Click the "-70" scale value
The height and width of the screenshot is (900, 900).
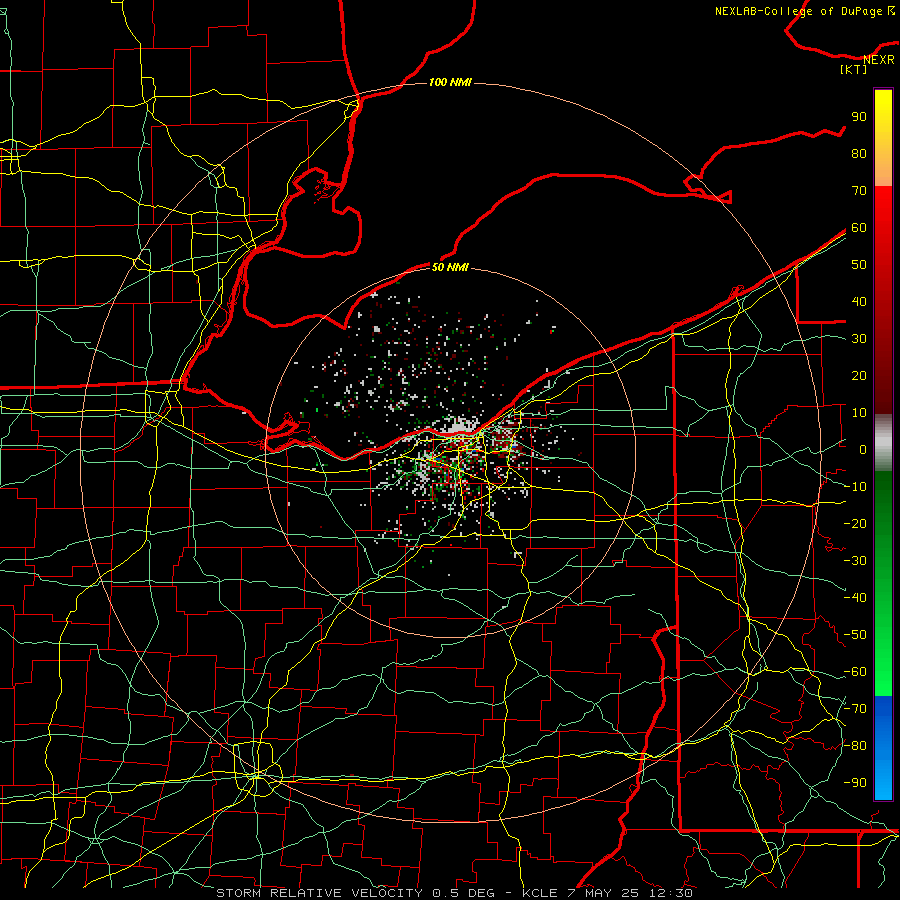pyautogui.click(x=855, y=709)
